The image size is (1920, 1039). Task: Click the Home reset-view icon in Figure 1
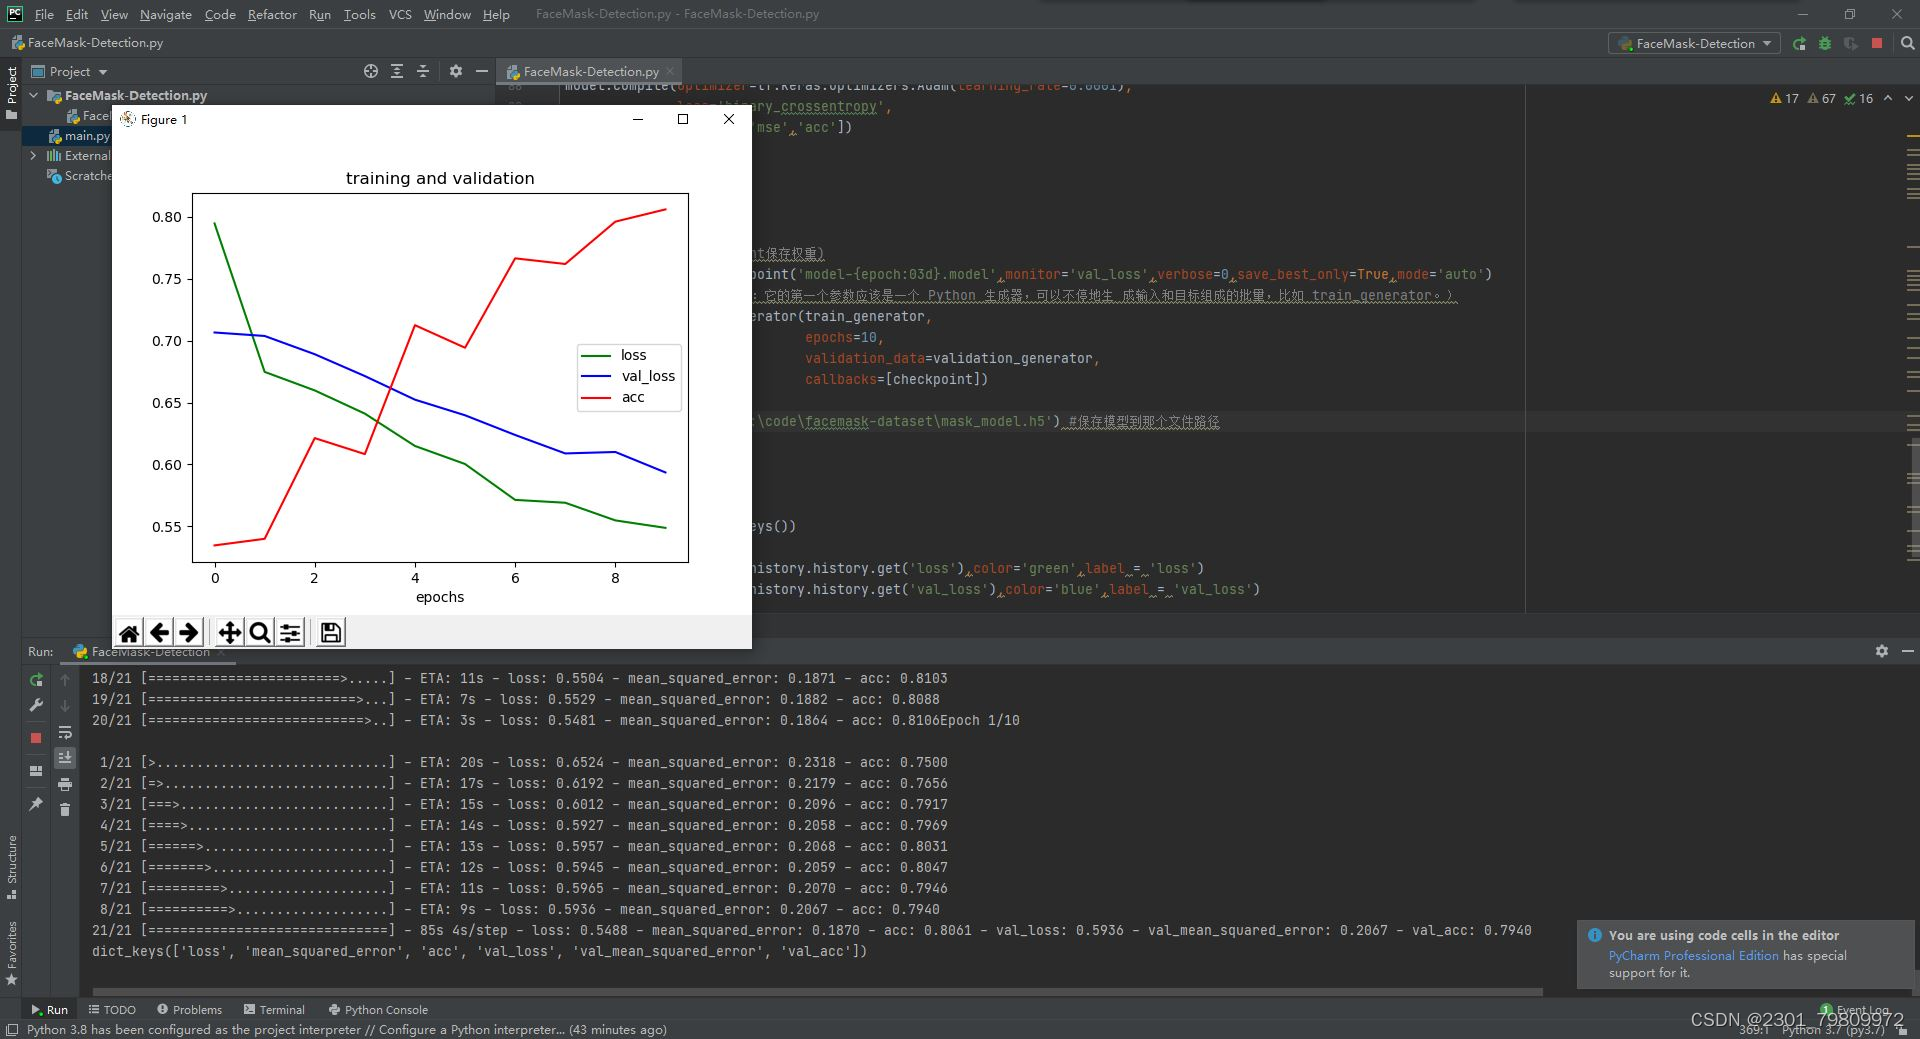(x=129, y=633)
